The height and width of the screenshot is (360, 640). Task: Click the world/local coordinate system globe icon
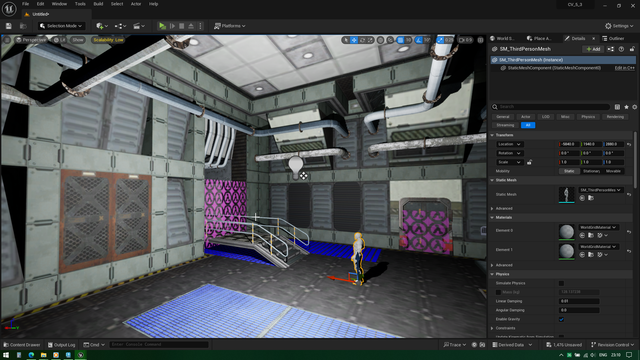pyautogui.click(x=380, y=40)
